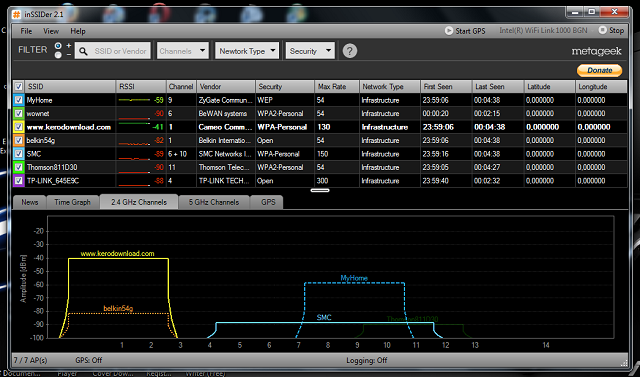Click the Stop scanning icon
This screenshot has width=640, height=377.
(x=602, y=30)
